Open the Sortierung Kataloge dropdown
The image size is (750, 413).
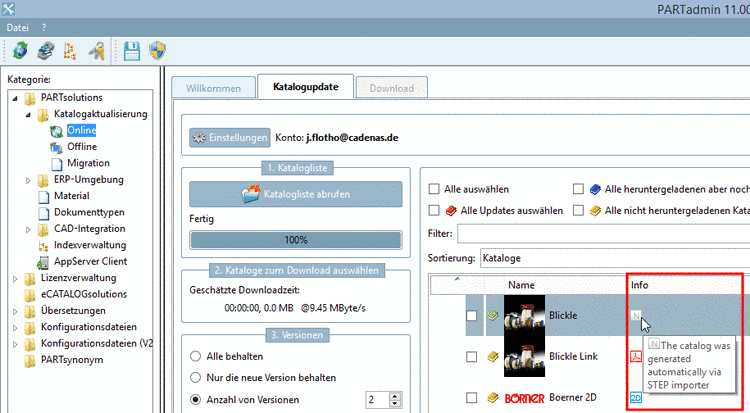(x=615, y=258)
